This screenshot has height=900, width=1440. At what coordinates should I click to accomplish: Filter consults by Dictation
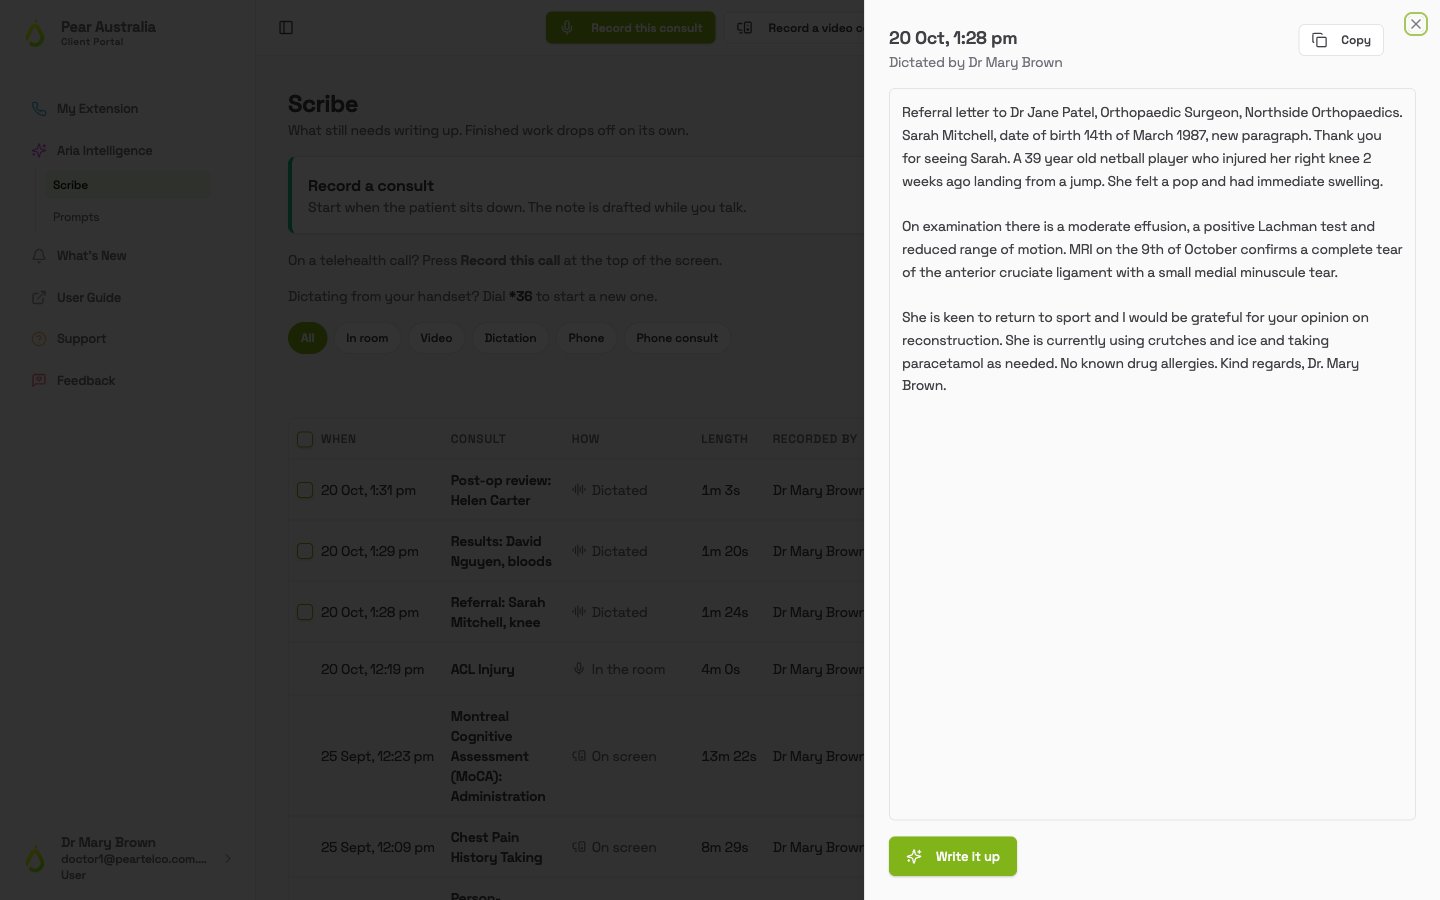[510, 338]
